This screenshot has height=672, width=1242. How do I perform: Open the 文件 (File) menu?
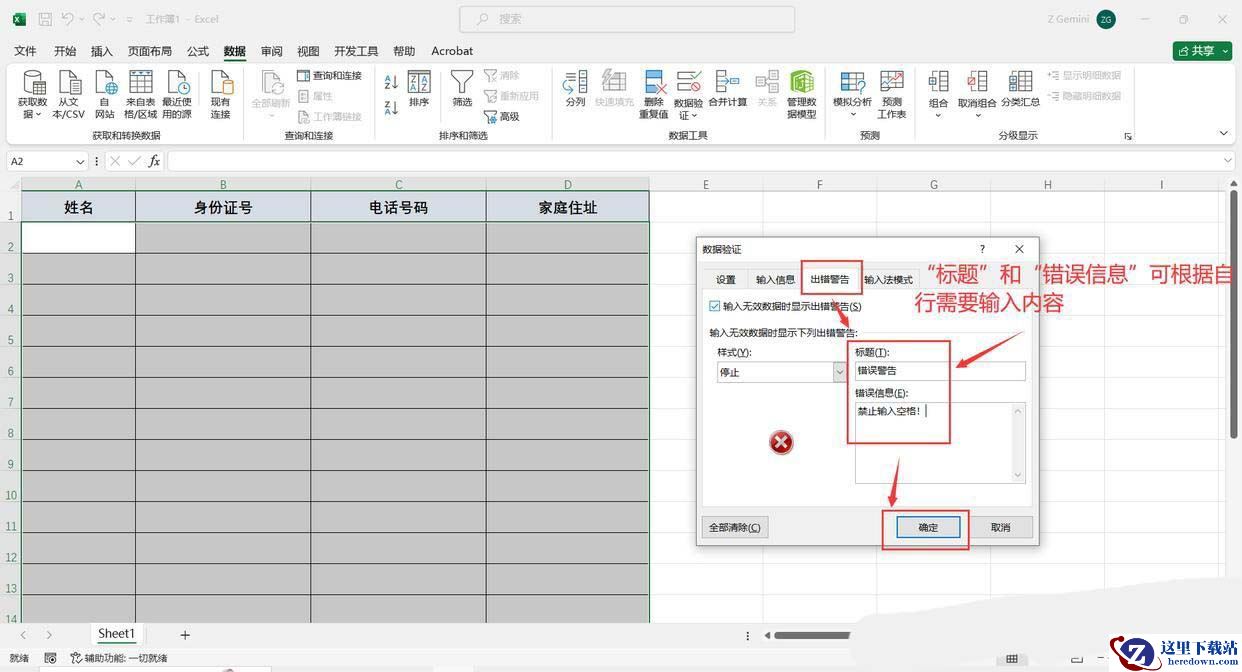pos(25,51)
